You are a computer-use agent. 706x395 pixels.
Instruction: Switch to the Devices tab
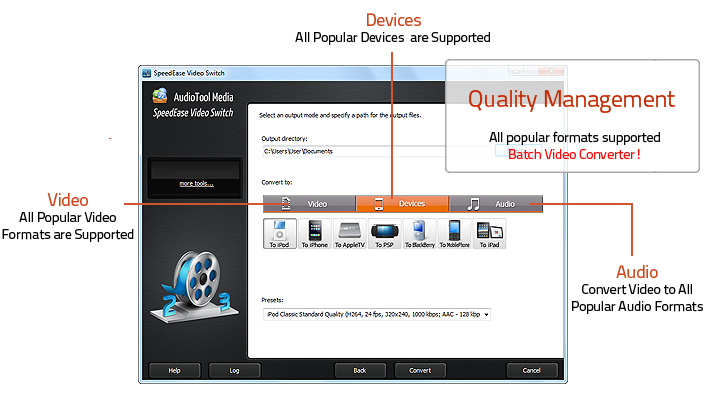pyautogui.click(x=403, y=204)
